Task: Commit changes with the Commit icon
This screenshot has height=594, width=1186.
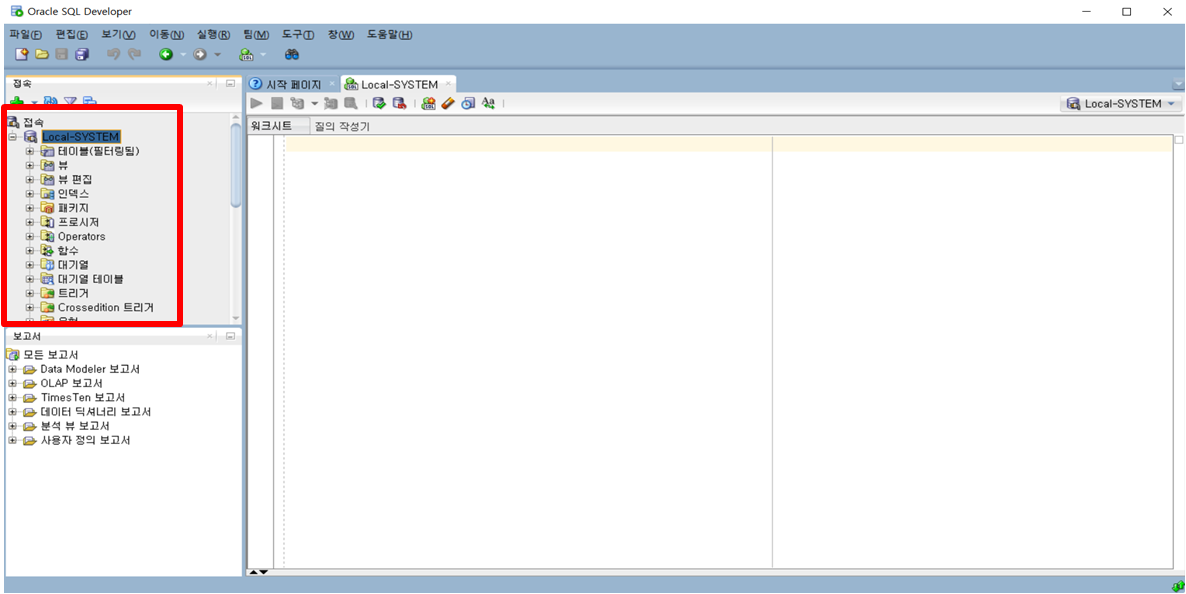Action: coord(379,103)
